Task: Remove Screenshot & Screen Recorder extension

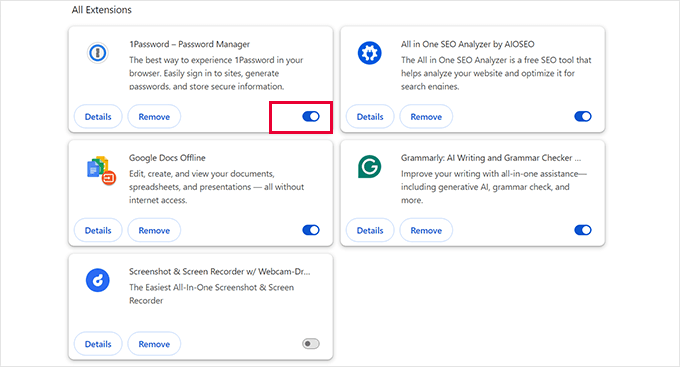Action: 154,344
